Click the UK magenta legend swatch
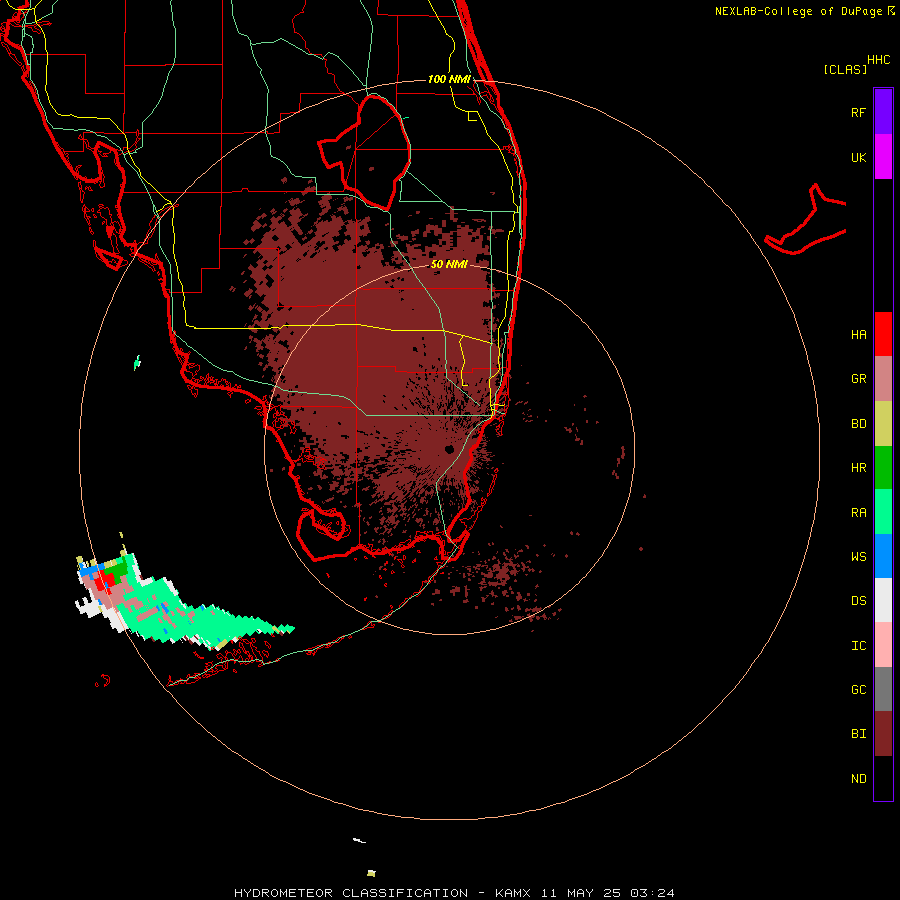Image resolution: width=900 pixels, height=900 pixels. point(883,157)
